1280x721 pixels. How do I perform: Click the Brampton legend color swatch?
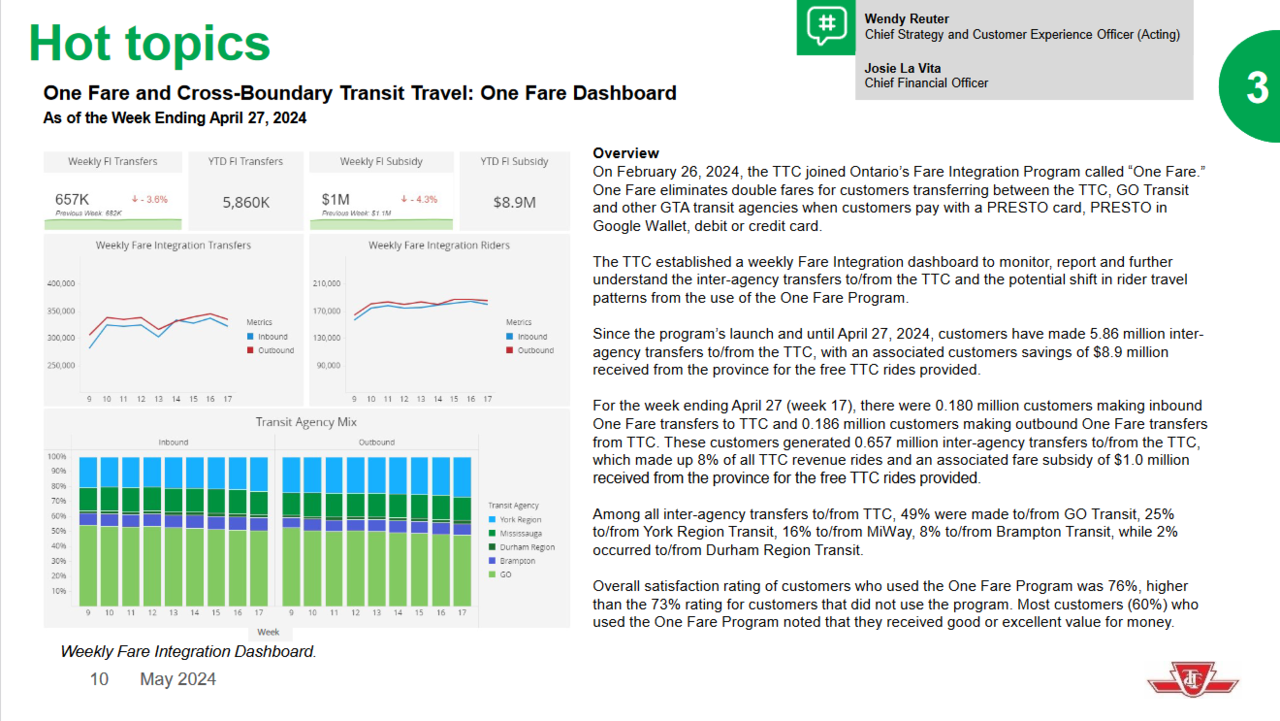tap(491, 561)
